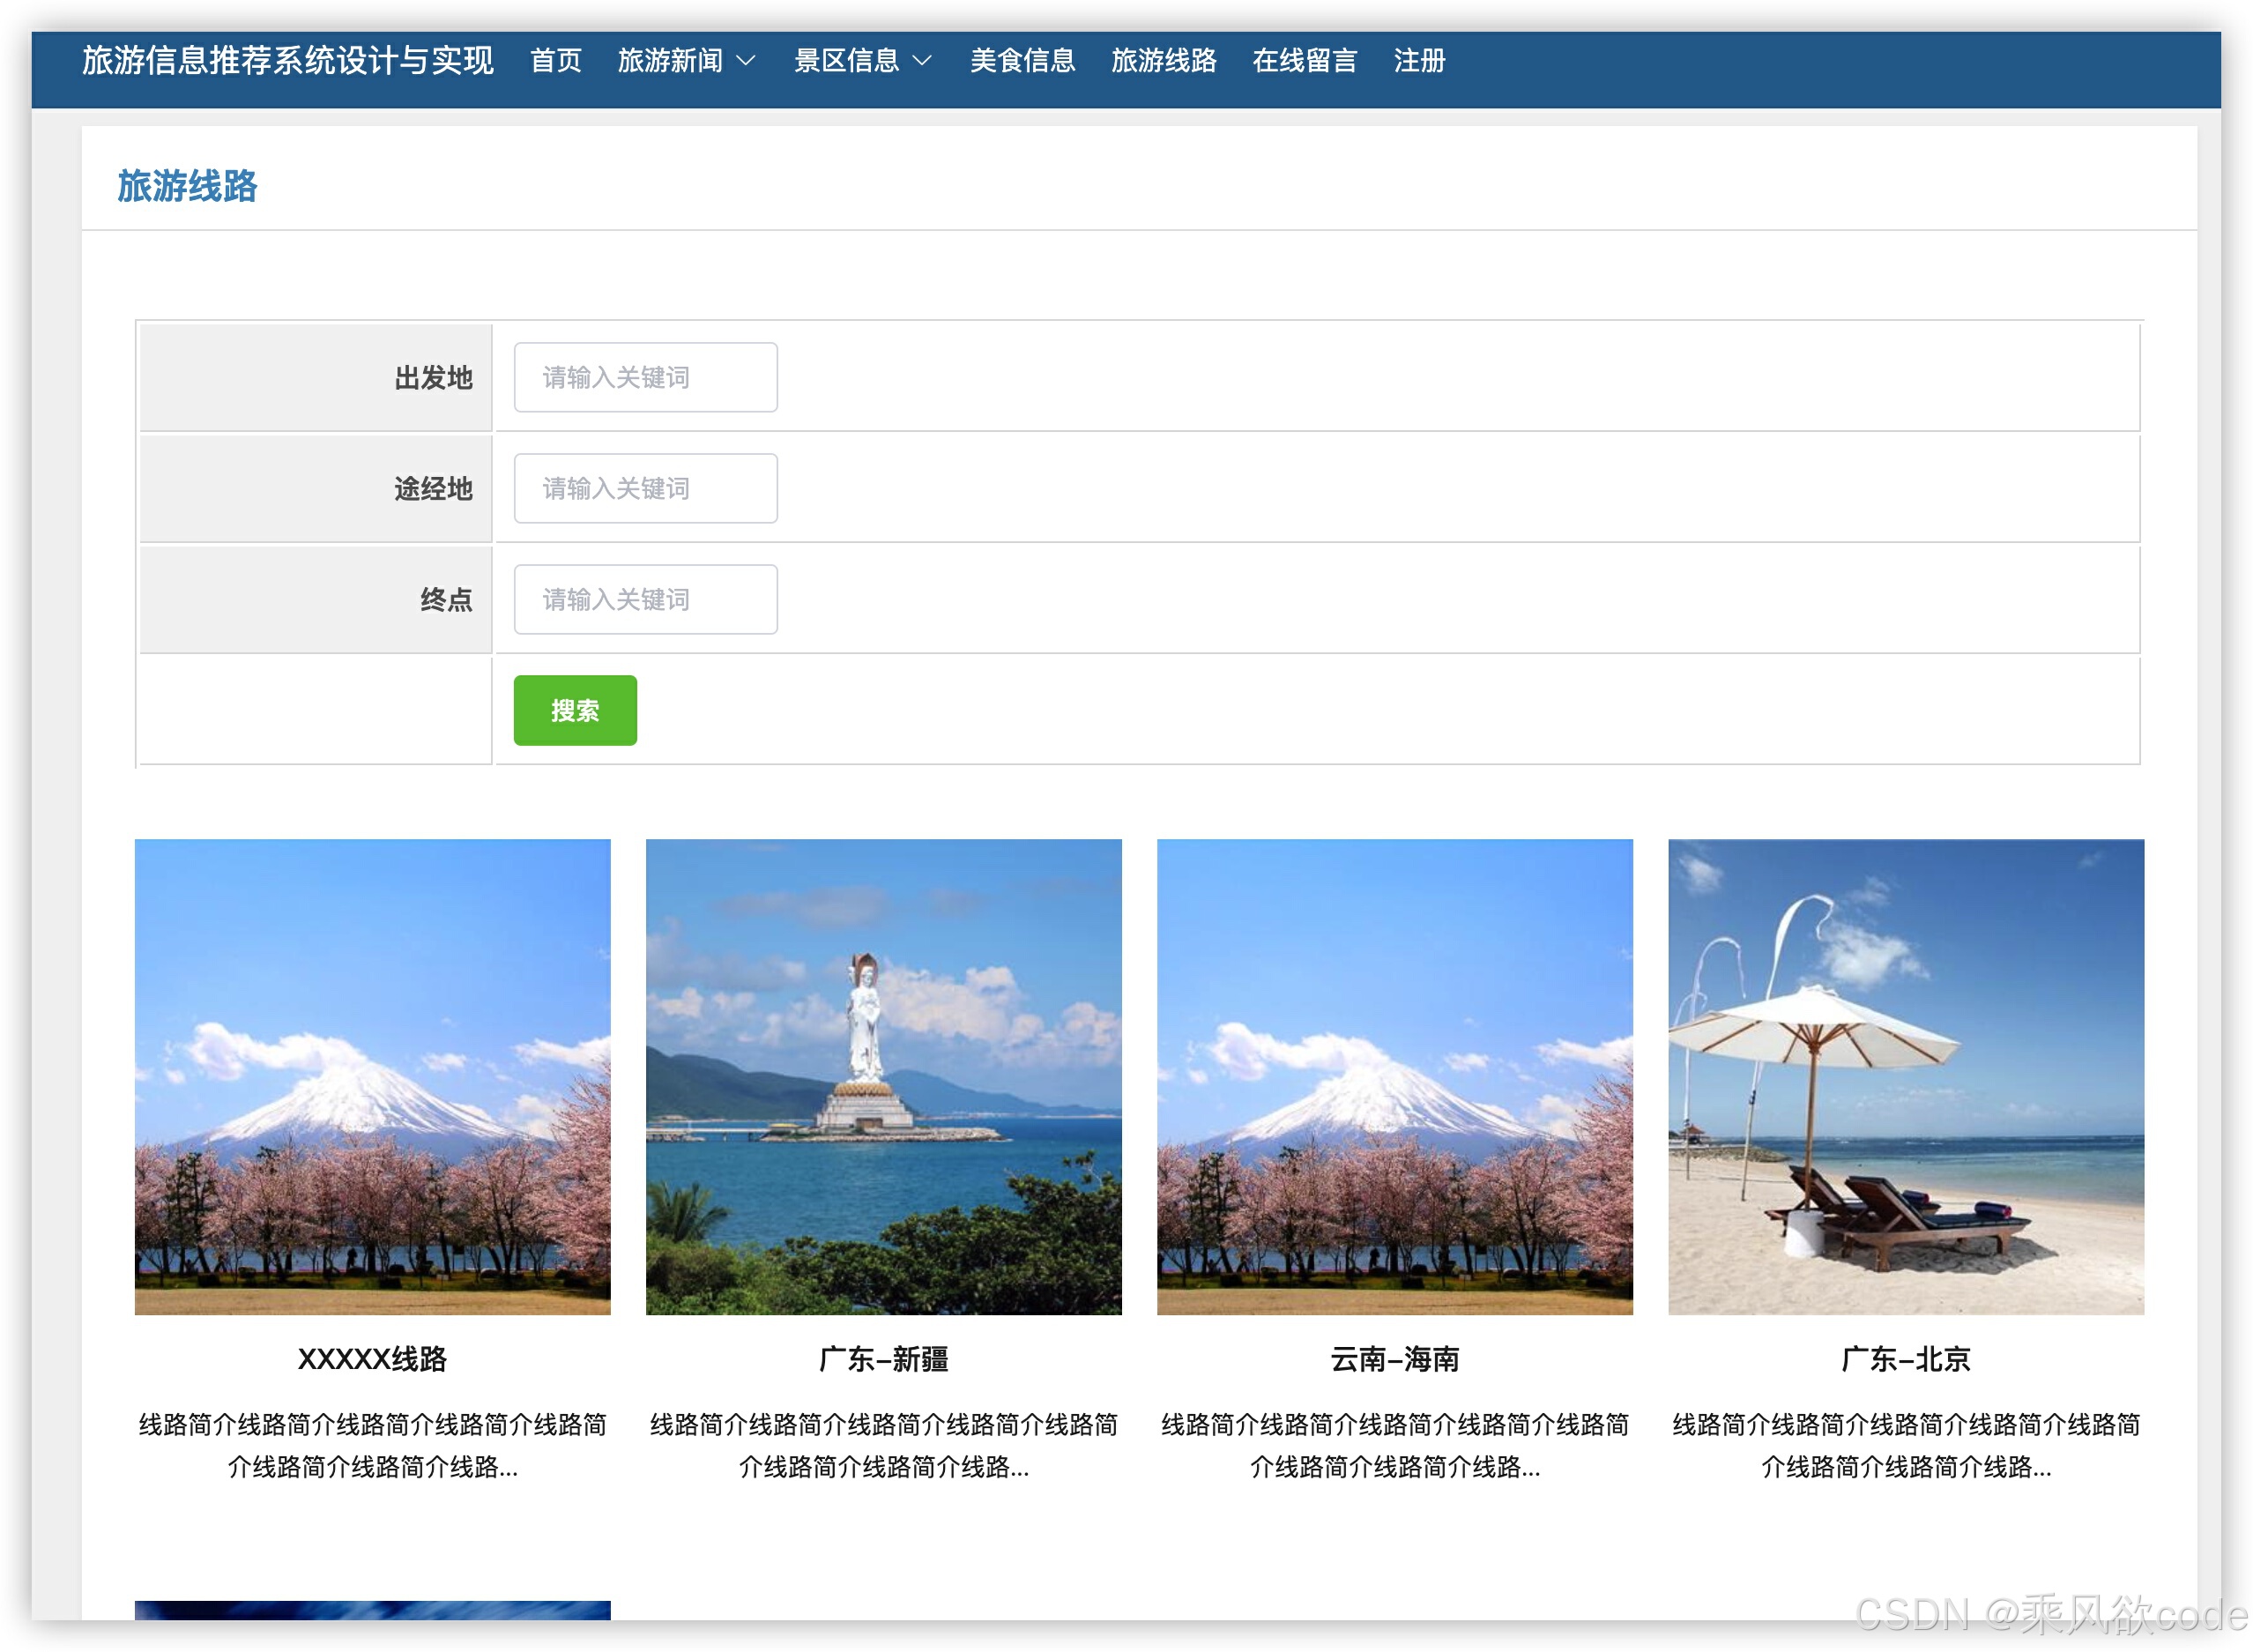Click the 终点 keyword input field
Viewport: 2253px width, 1652px height.
(x=645, y=599)
